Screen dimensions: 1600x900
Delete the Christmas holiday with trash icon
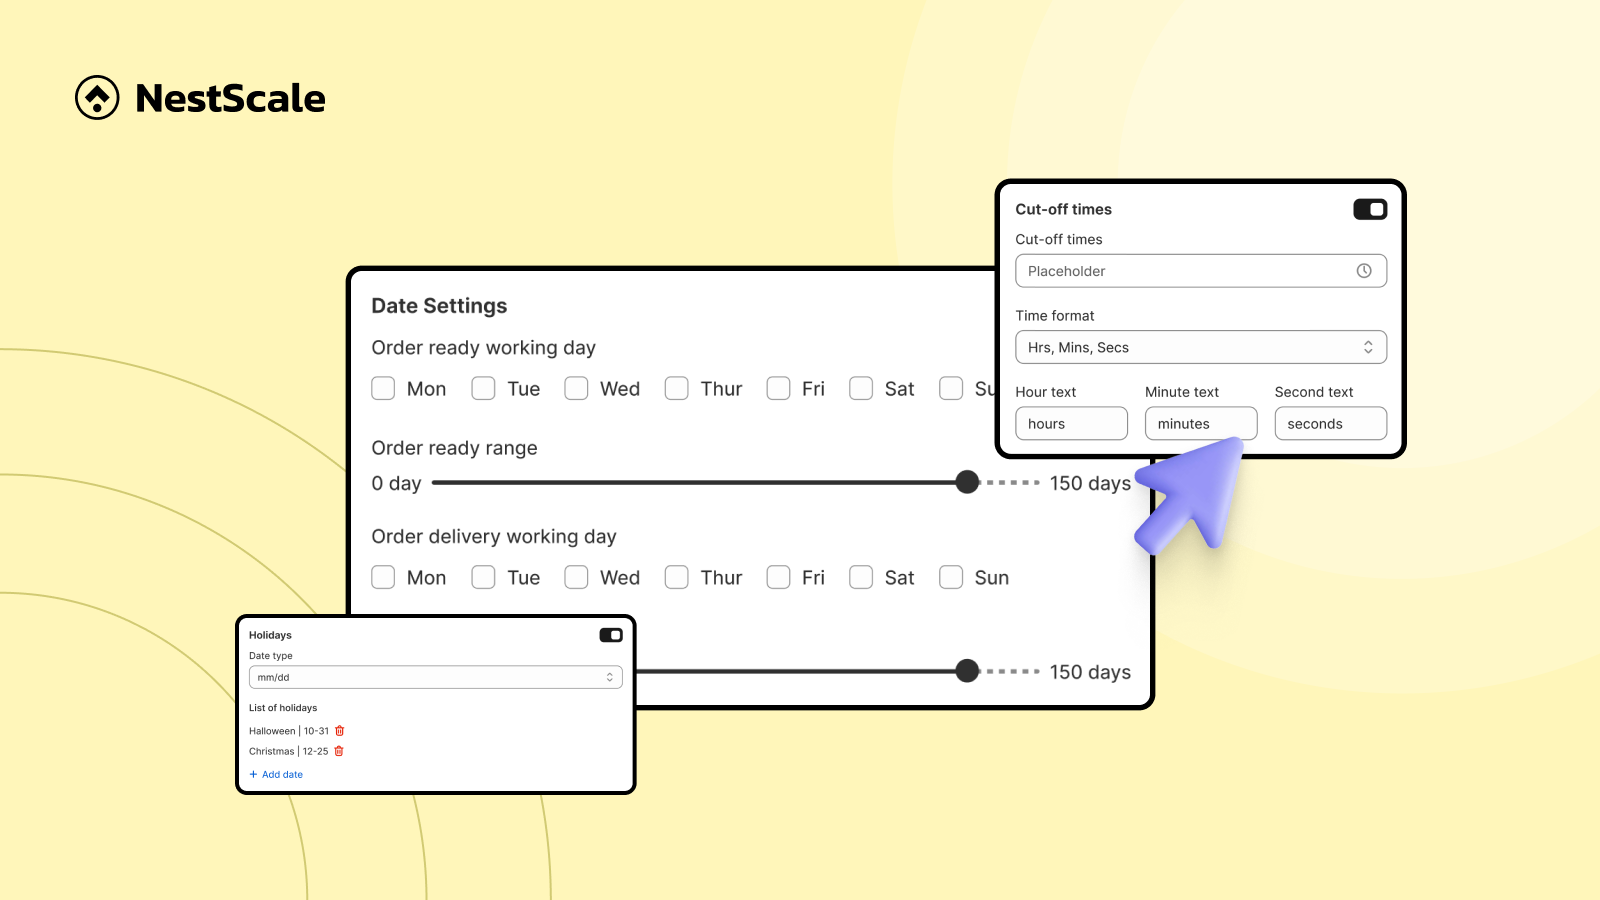click(339, 751)
